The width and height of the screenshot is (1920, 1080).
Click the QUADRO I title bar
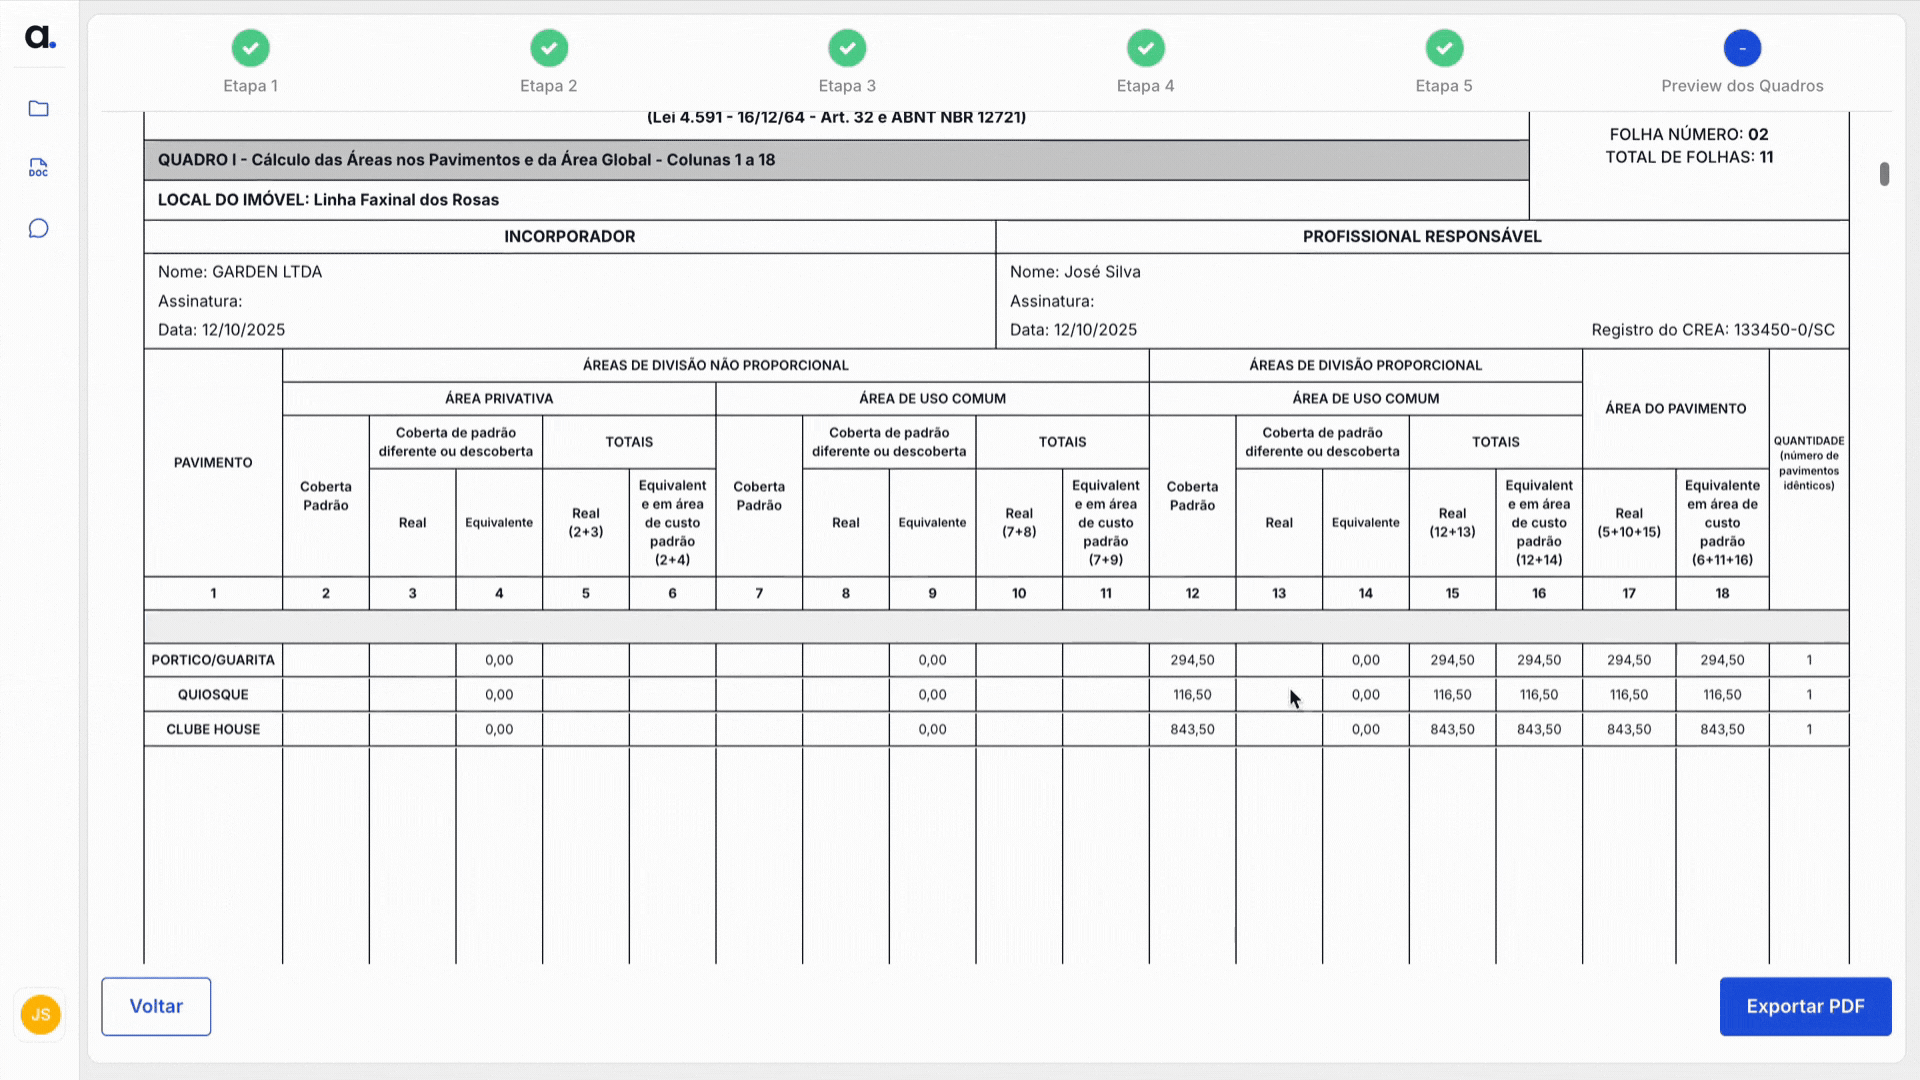click(x=836, y=160)
